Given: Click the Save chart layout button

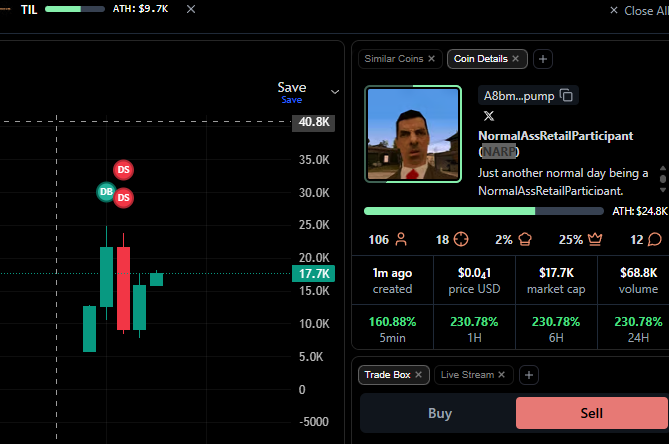Looking at the screenshot, I should click(292, 87).
